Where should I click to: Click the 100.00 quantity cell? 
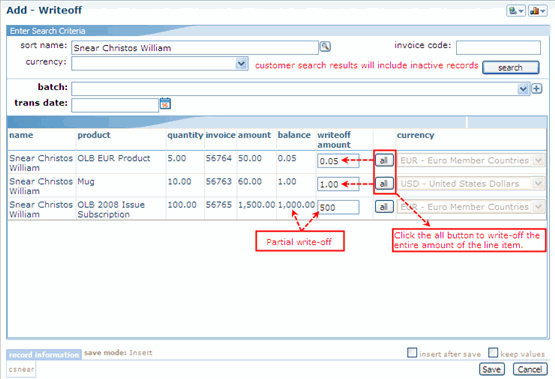click(182, 205)
